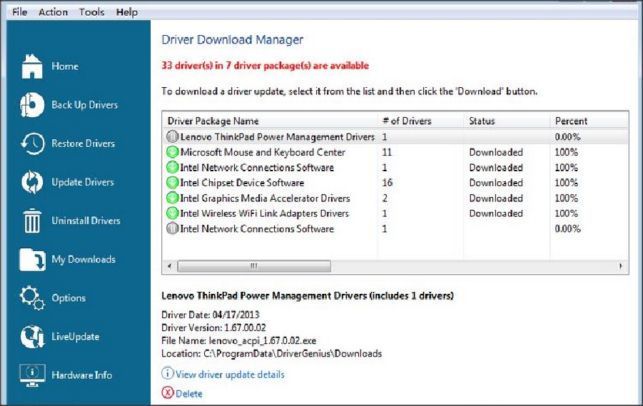Viewport: 643px width, 406px height.
Task: Open Back Up Drivers section
Action: tap(84, 105)
